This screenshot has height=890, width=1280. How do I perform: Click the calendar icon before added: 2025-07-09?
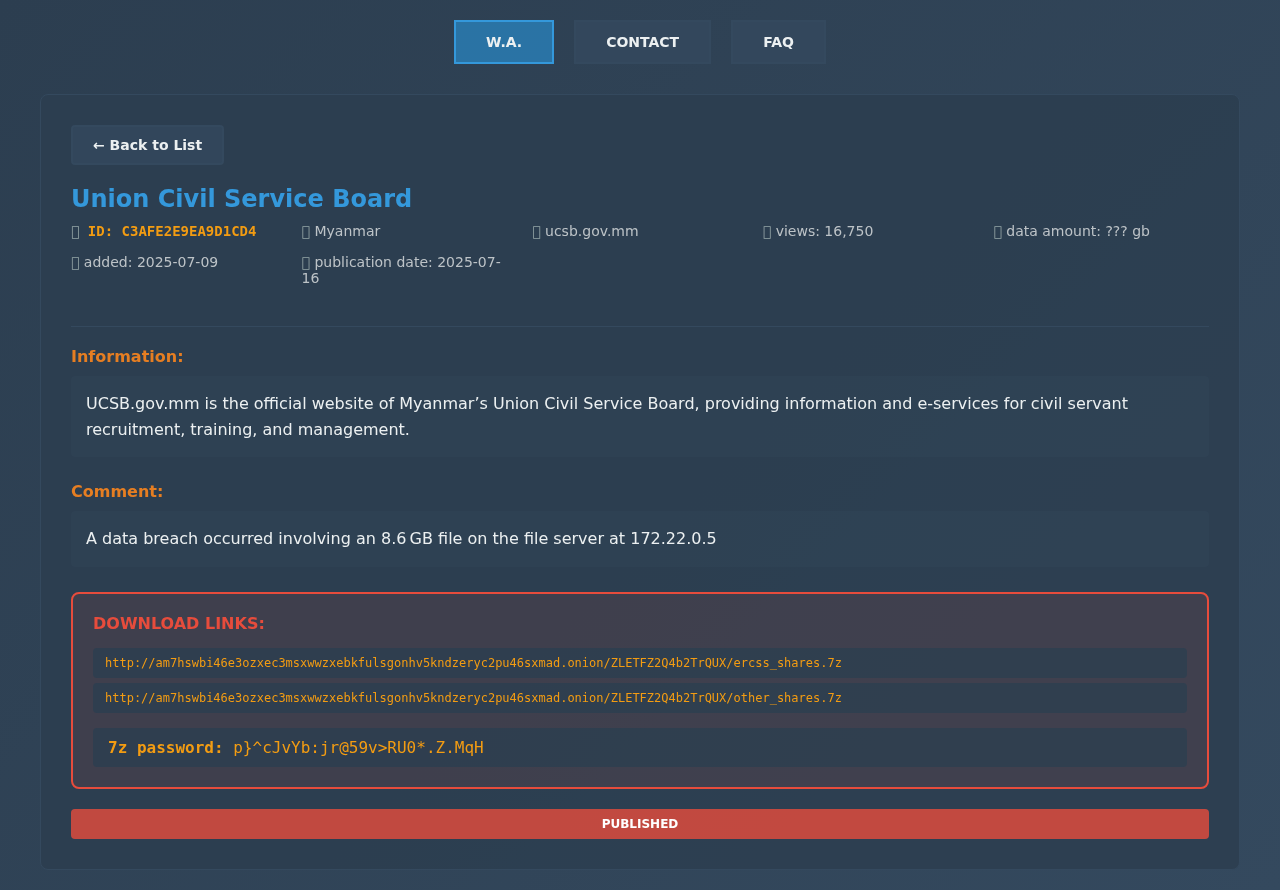[76, 262]
